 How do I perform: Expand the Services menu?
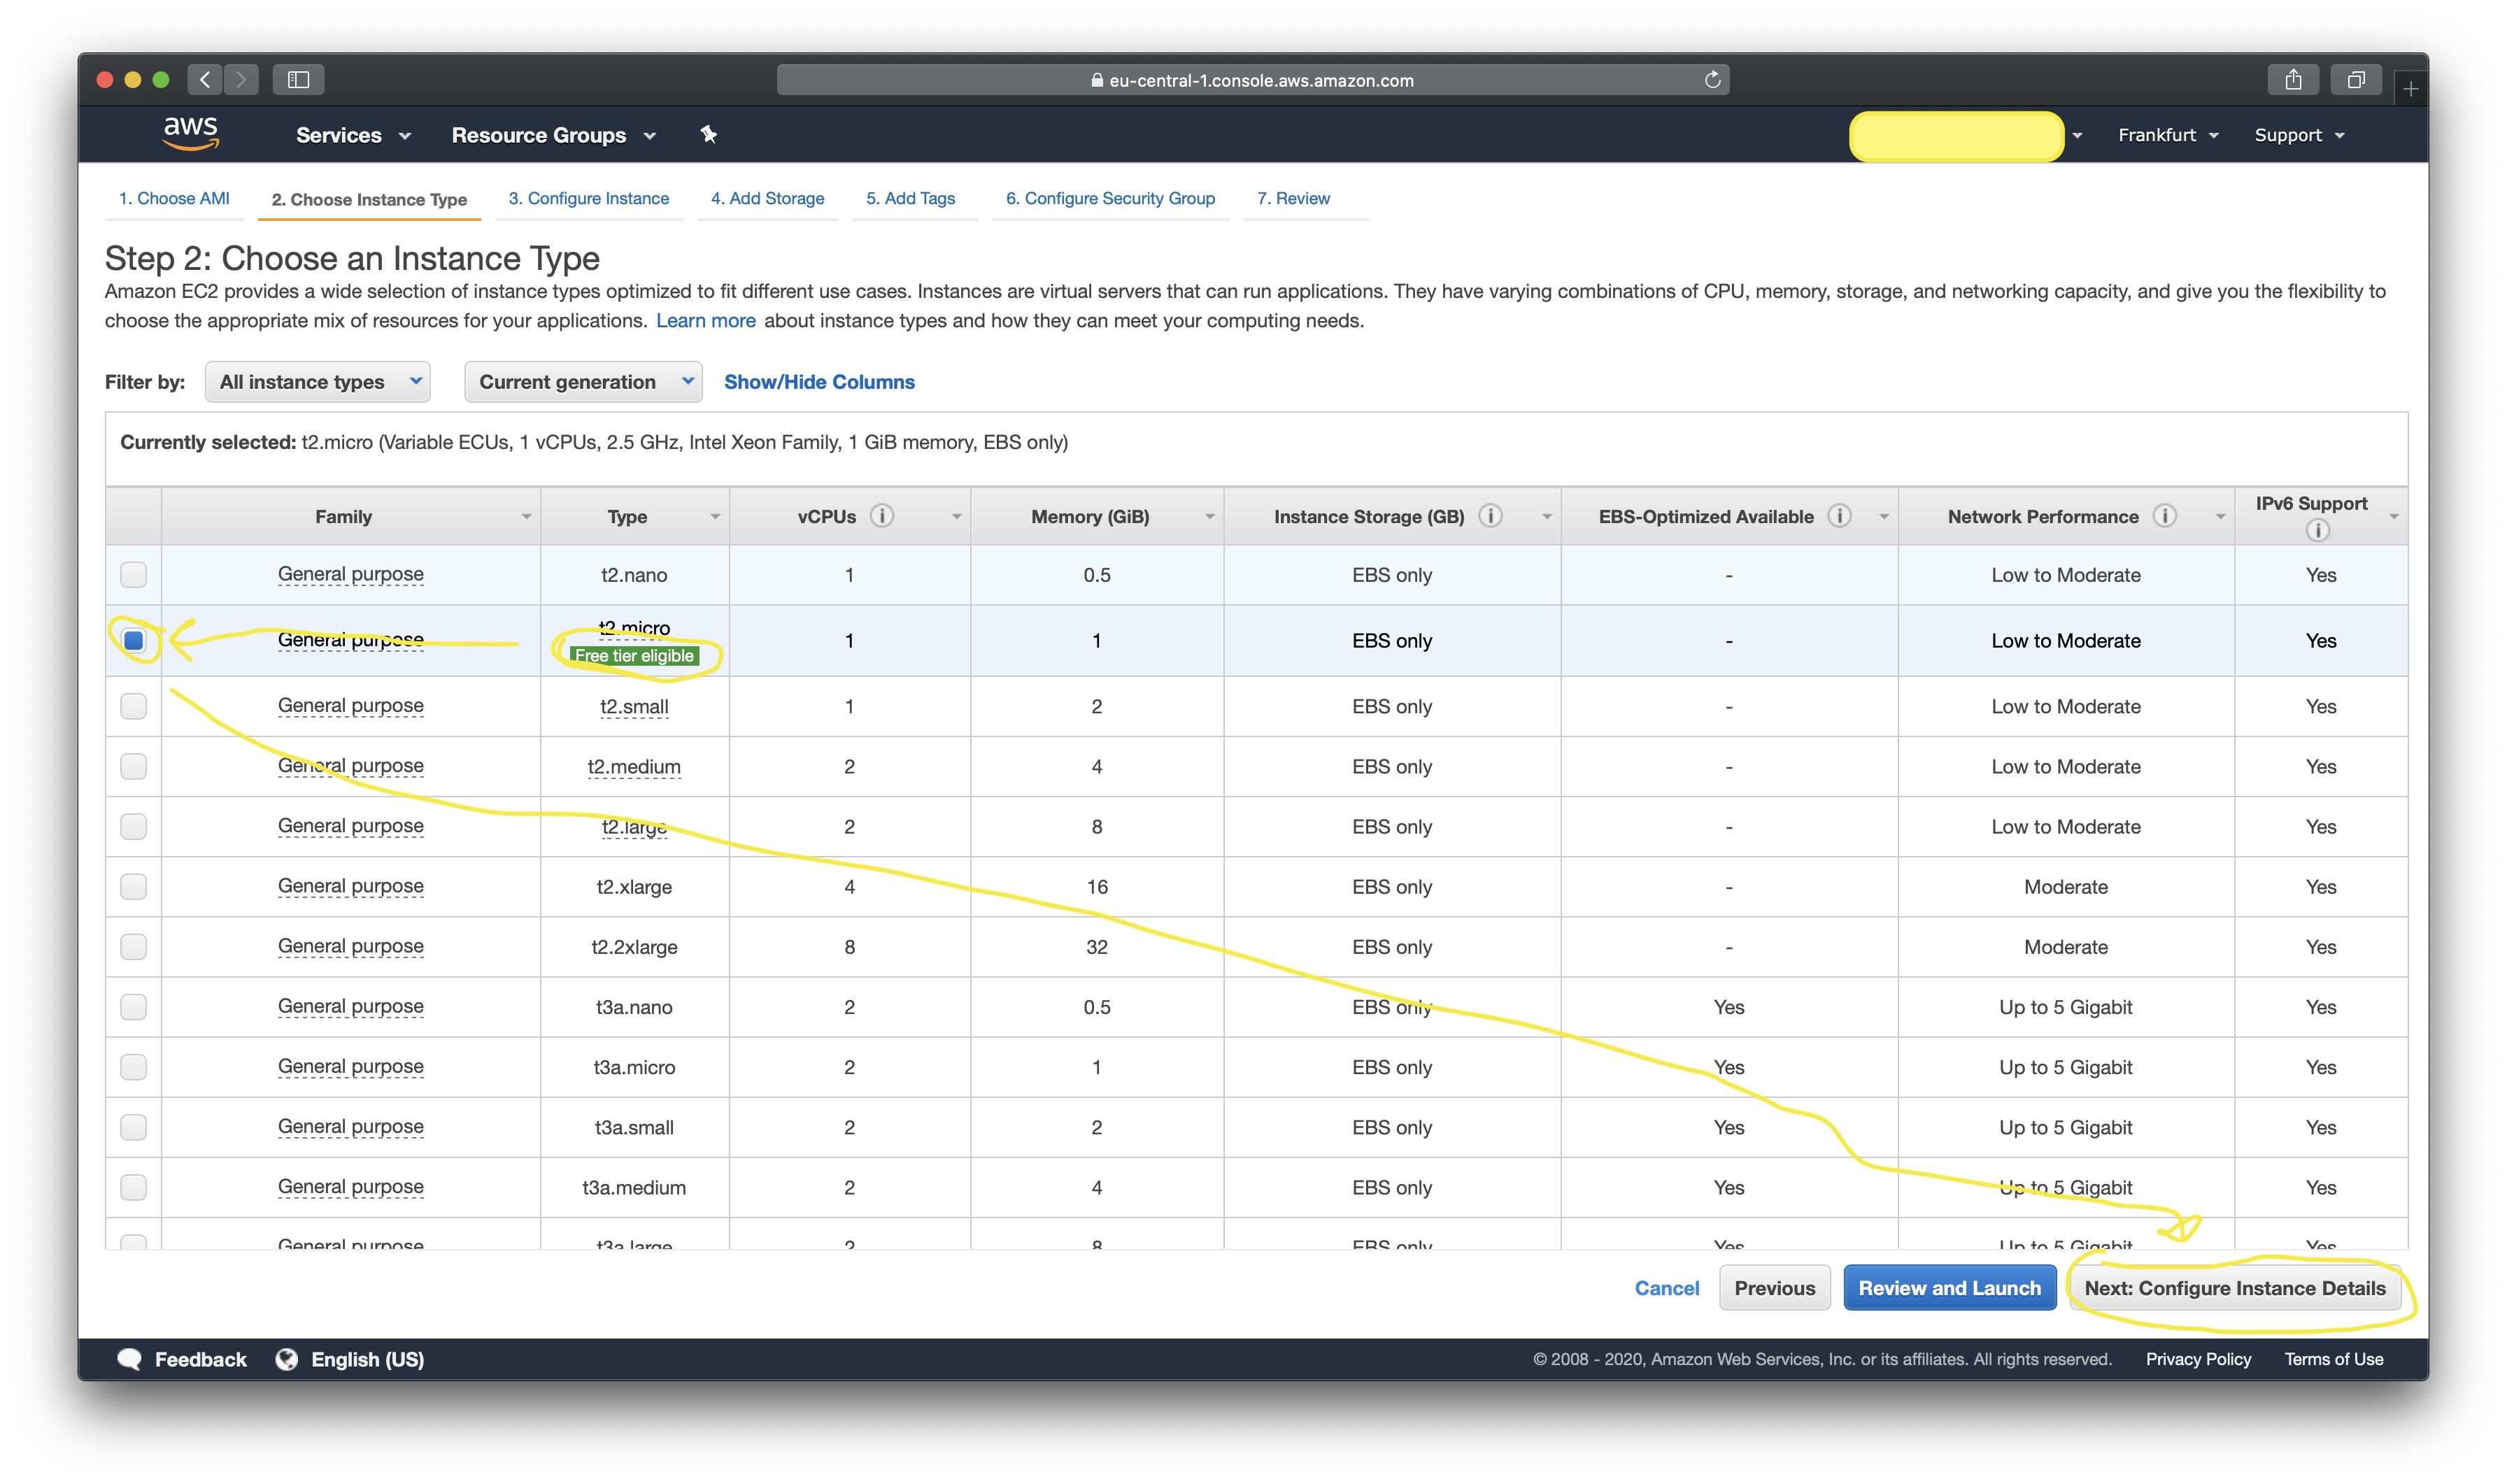[353, 135]
